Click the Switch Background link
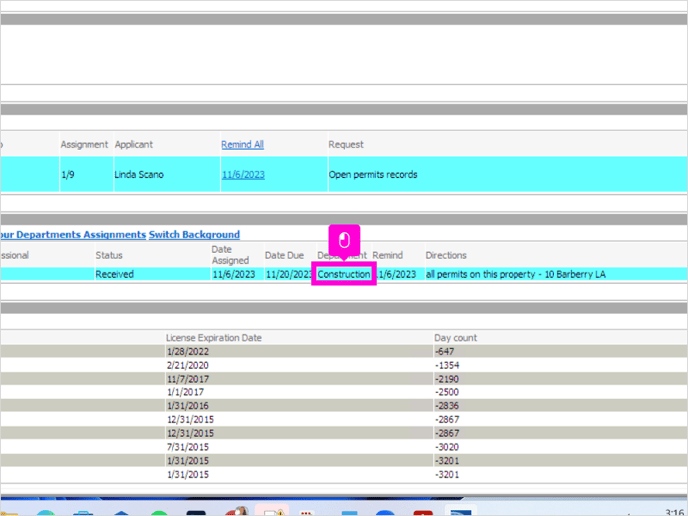 [x=194, y=235]
